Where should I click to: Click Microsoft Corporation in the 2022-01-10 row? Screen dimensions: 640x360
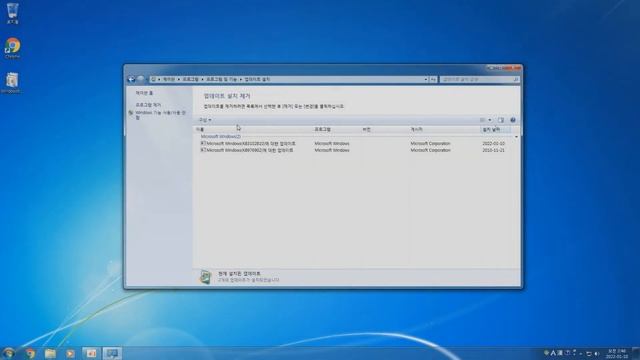click(430, 144)
